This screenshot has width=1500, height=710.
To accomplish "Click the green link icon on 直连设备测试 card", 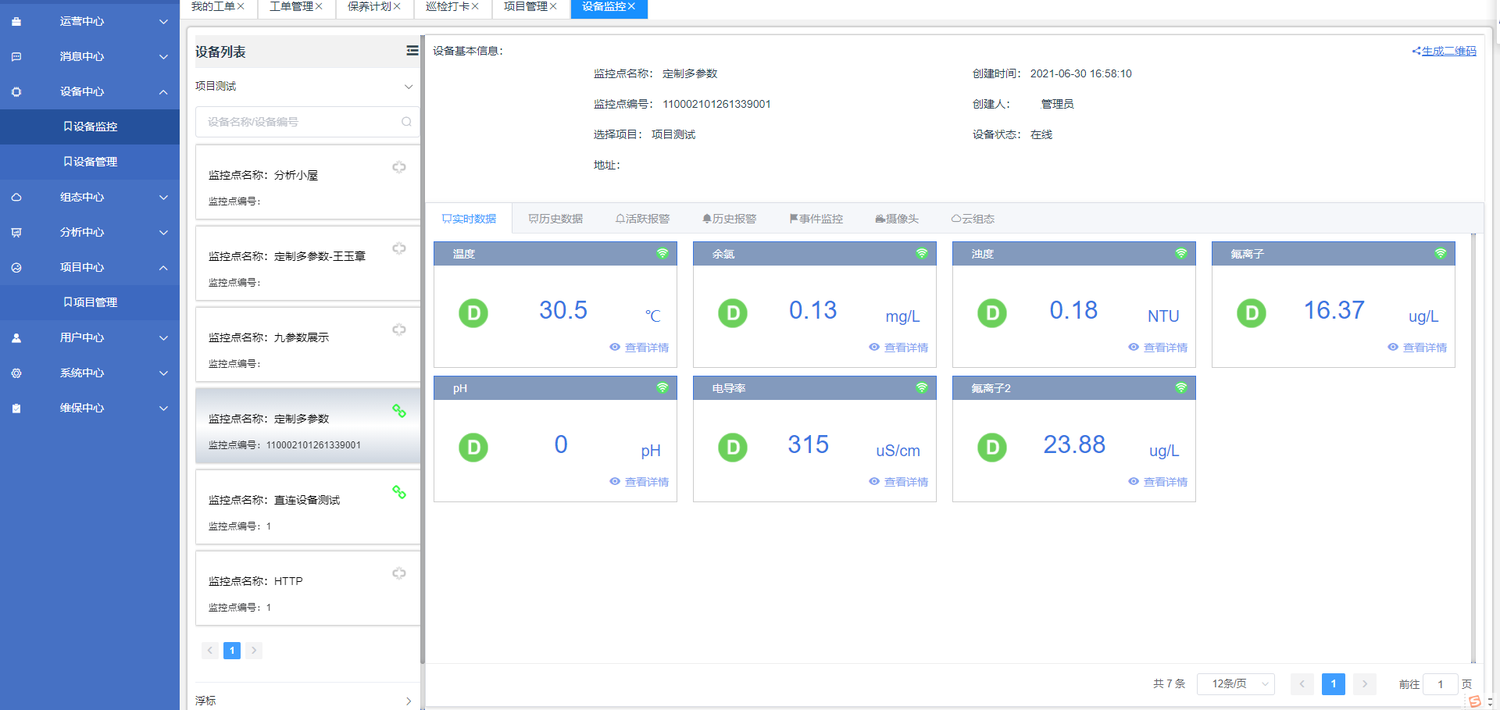I will 399,492.
